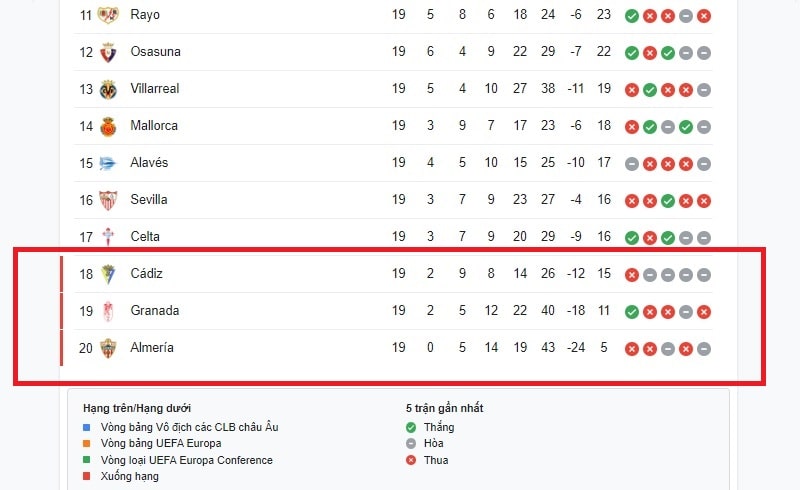Click the Villarreal club crest
Image resolution: width=800 pixels, height=490 pixels.
(108, 89)
